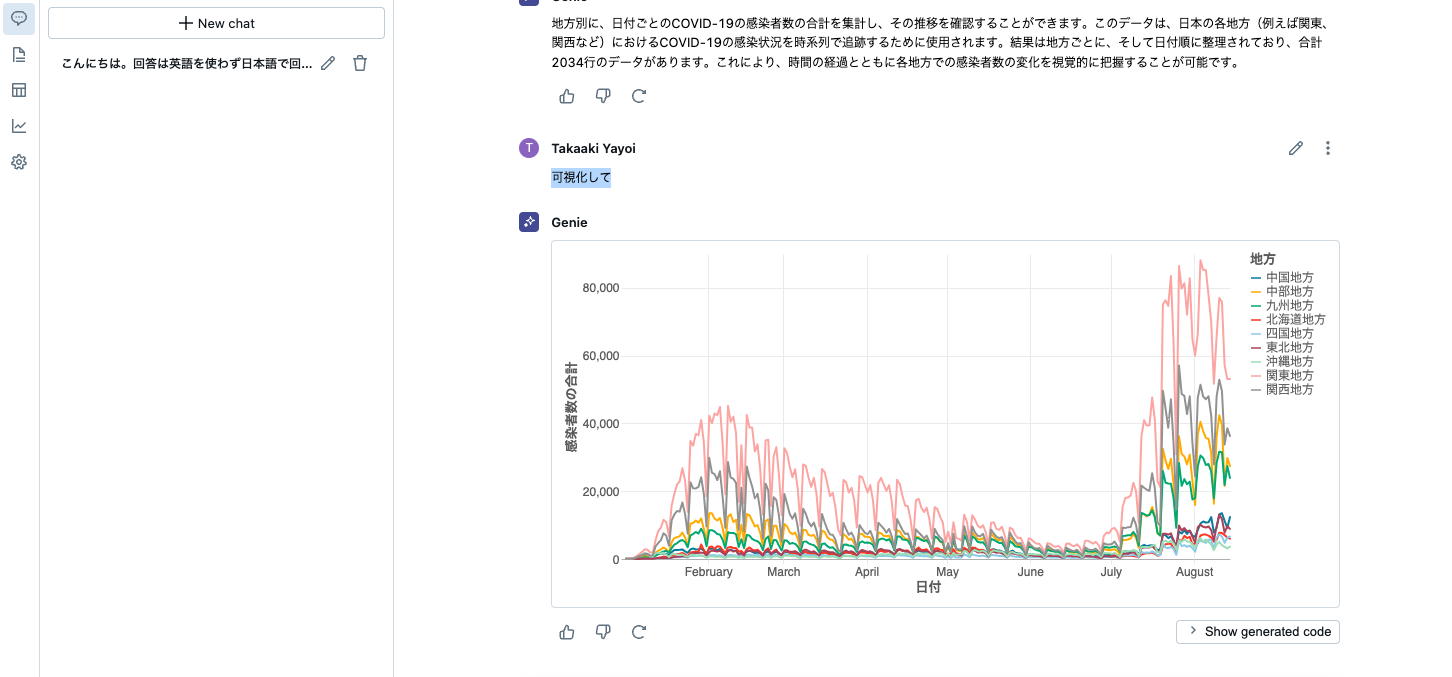Open the Chats panel in the sidebar

coord(18,18)
